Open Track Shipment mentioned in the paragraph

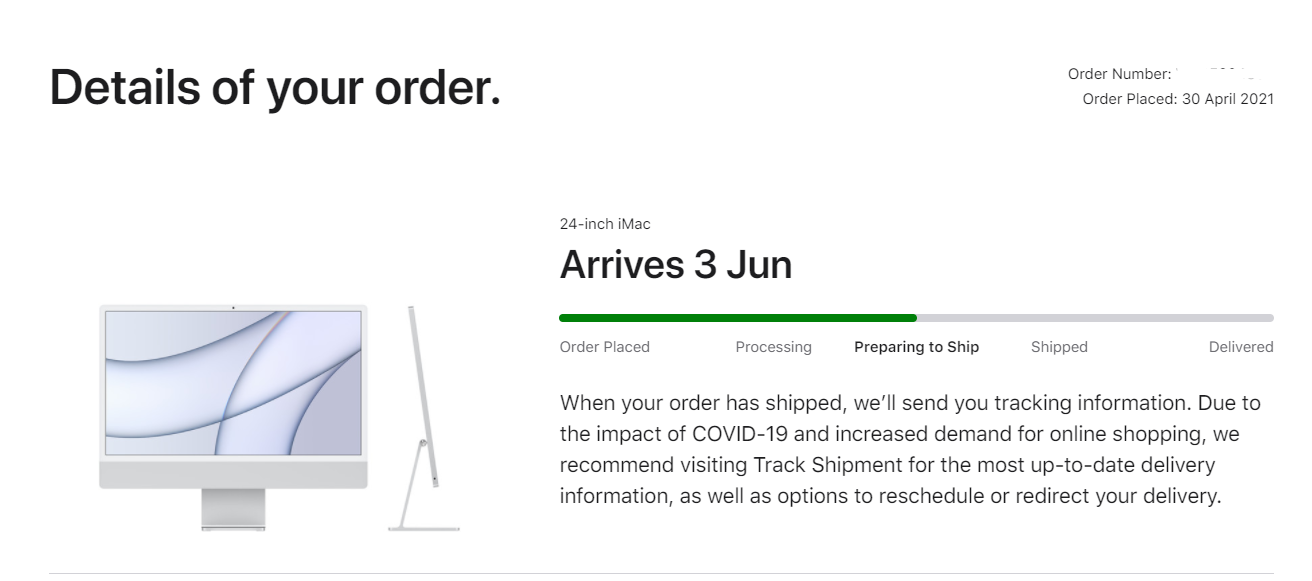tap(814, 465)
